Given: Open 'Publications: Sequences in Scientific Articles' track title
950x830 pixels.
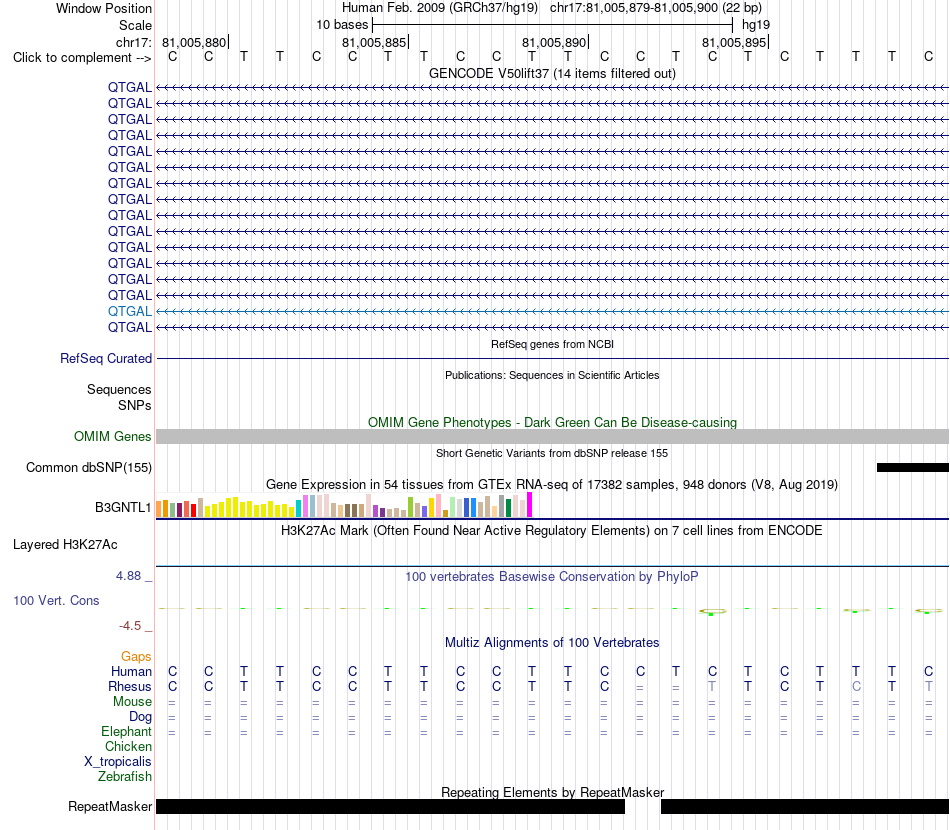Looking at the screenshot, I should (552, 375).
